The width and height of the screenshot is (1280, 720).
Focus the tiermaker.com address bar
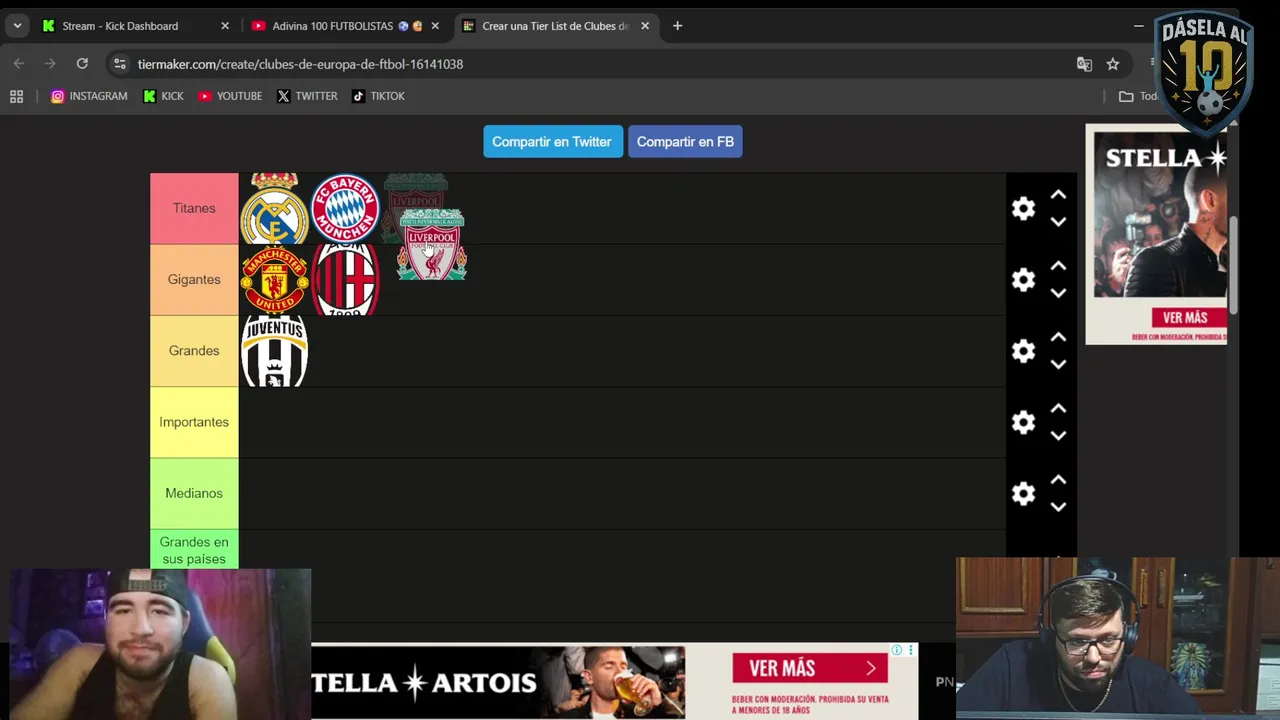point(600,64)
